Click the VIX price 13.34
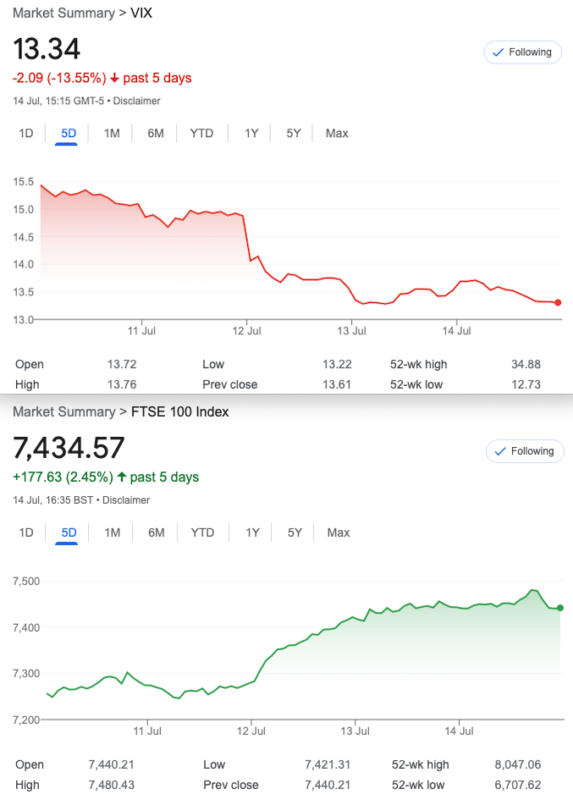Viewport: 573px width, 800px height. 46,49
